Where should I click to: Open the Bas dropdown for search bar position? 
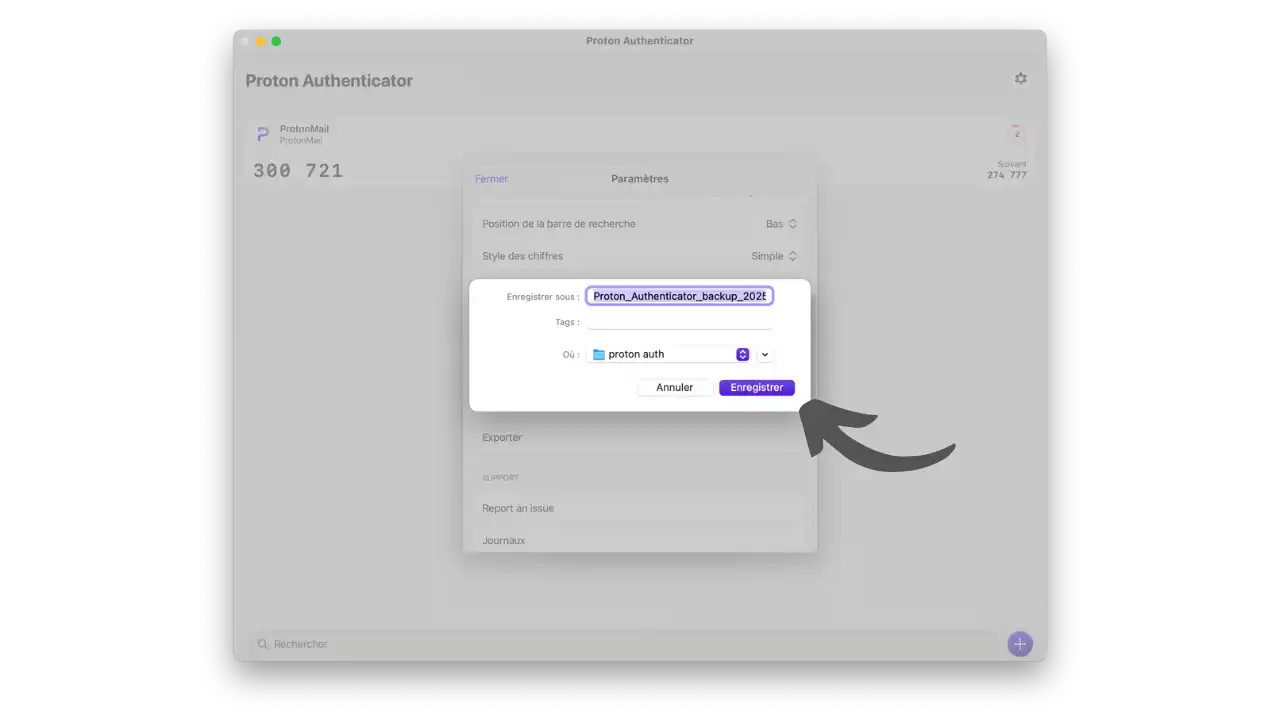click(780, 223)
